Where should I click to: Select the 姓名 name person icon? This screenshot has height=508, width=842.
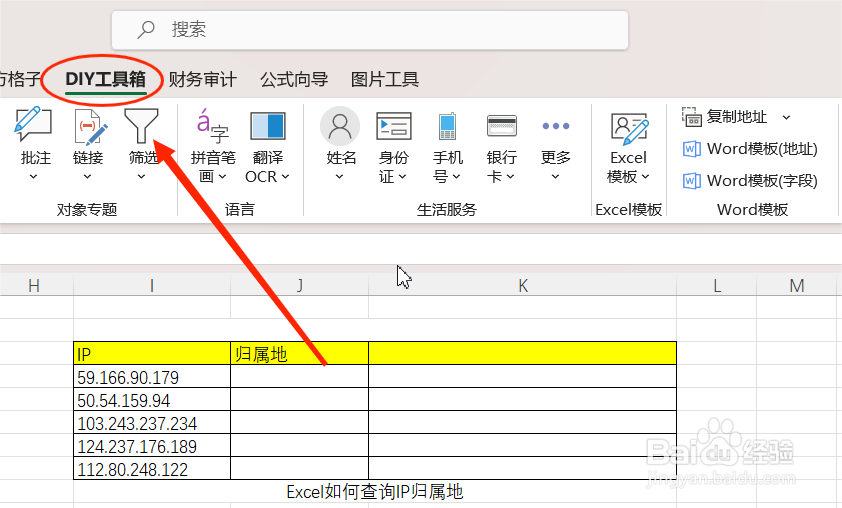click(x=340, y=126)
